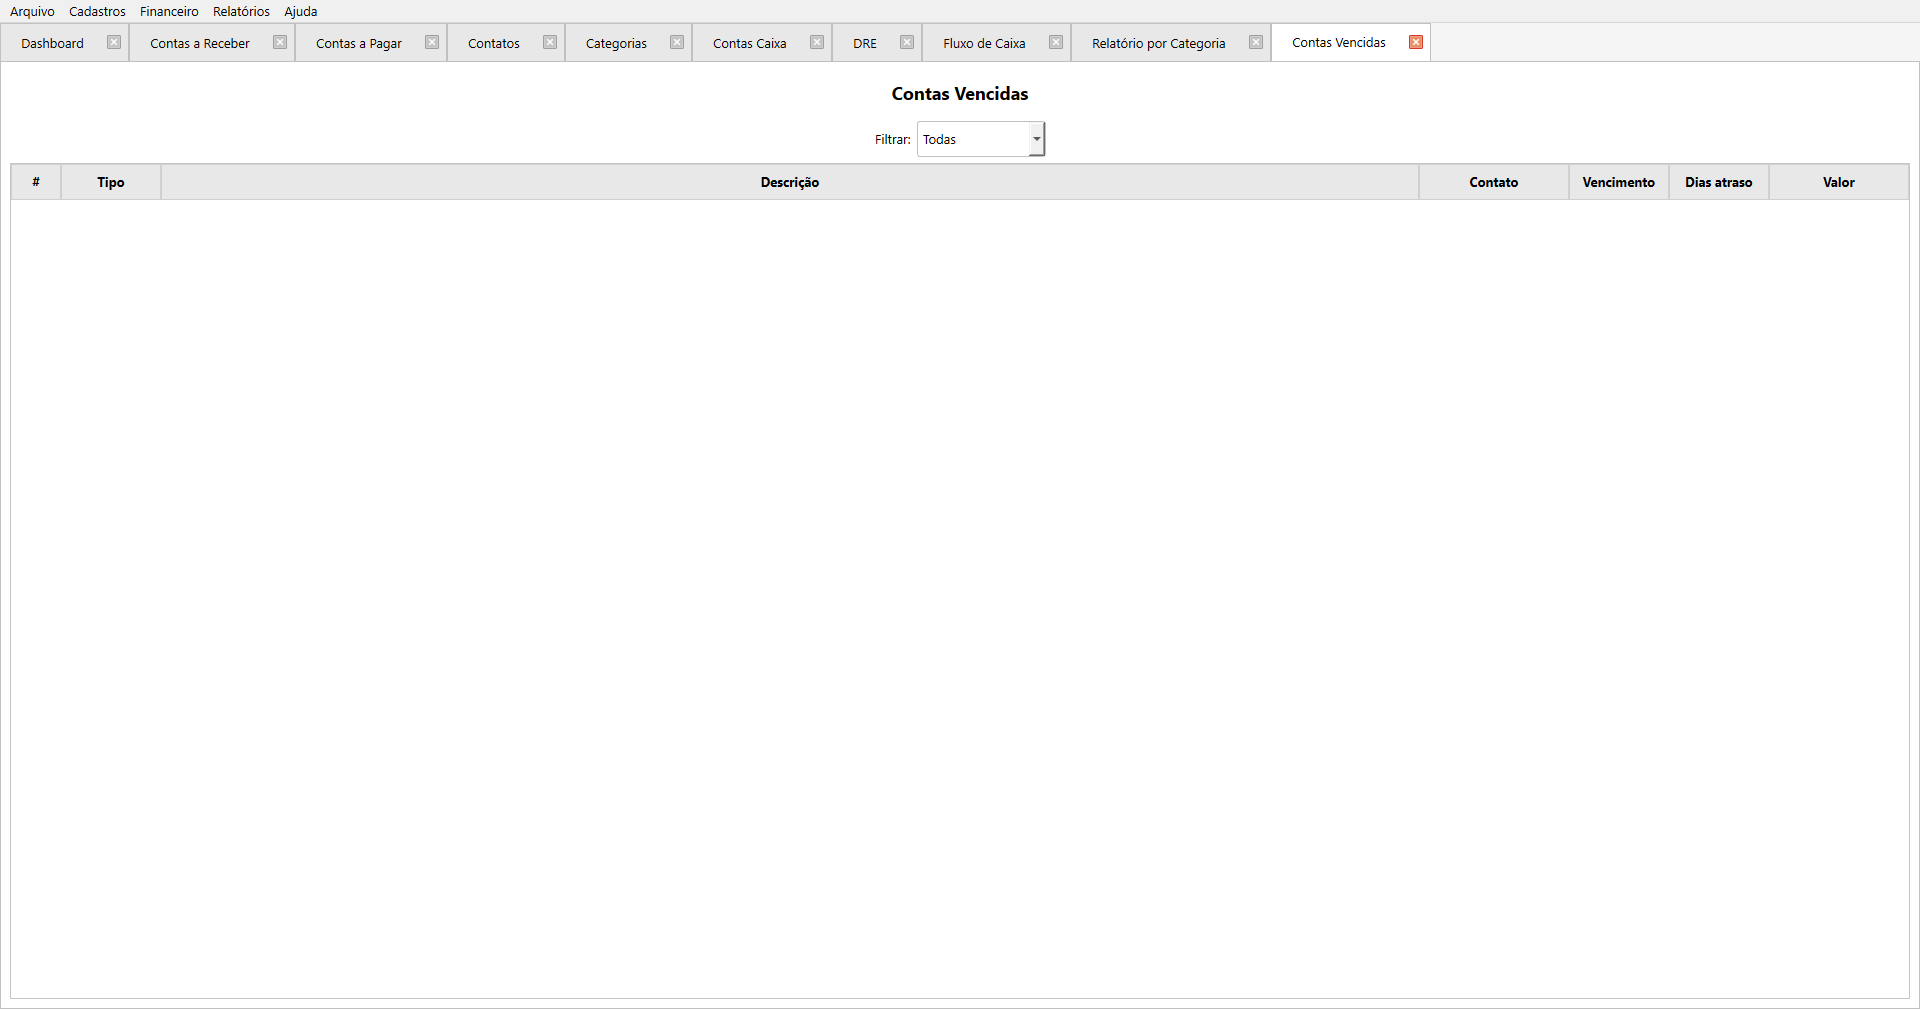Close the DRE tab with X icon

click(907, 43)
